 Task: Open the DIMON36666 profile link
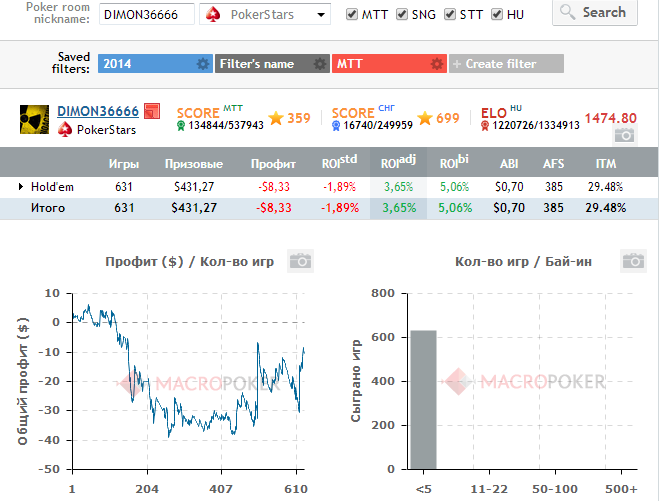pyautogui.click(x=98, y=111)
